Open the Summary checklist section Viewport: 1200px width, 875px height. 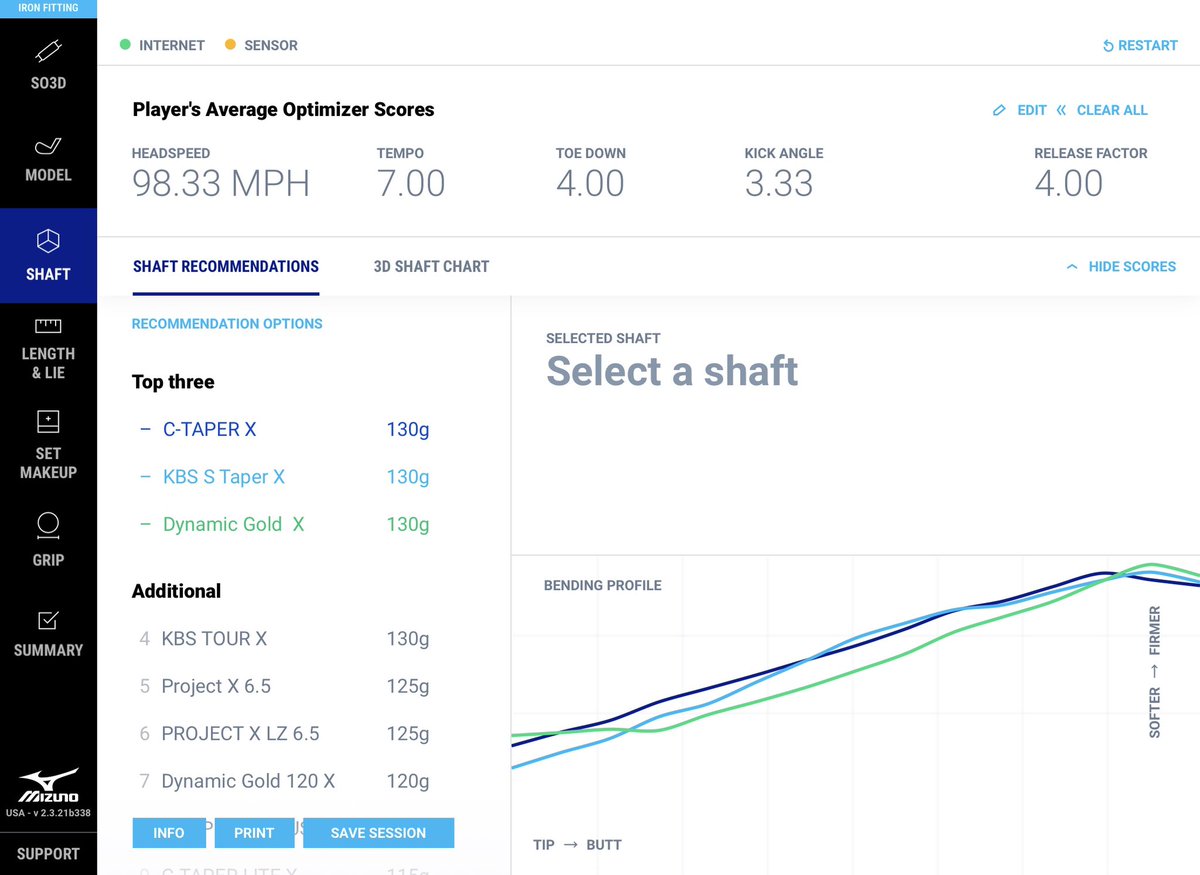(48, 634)
